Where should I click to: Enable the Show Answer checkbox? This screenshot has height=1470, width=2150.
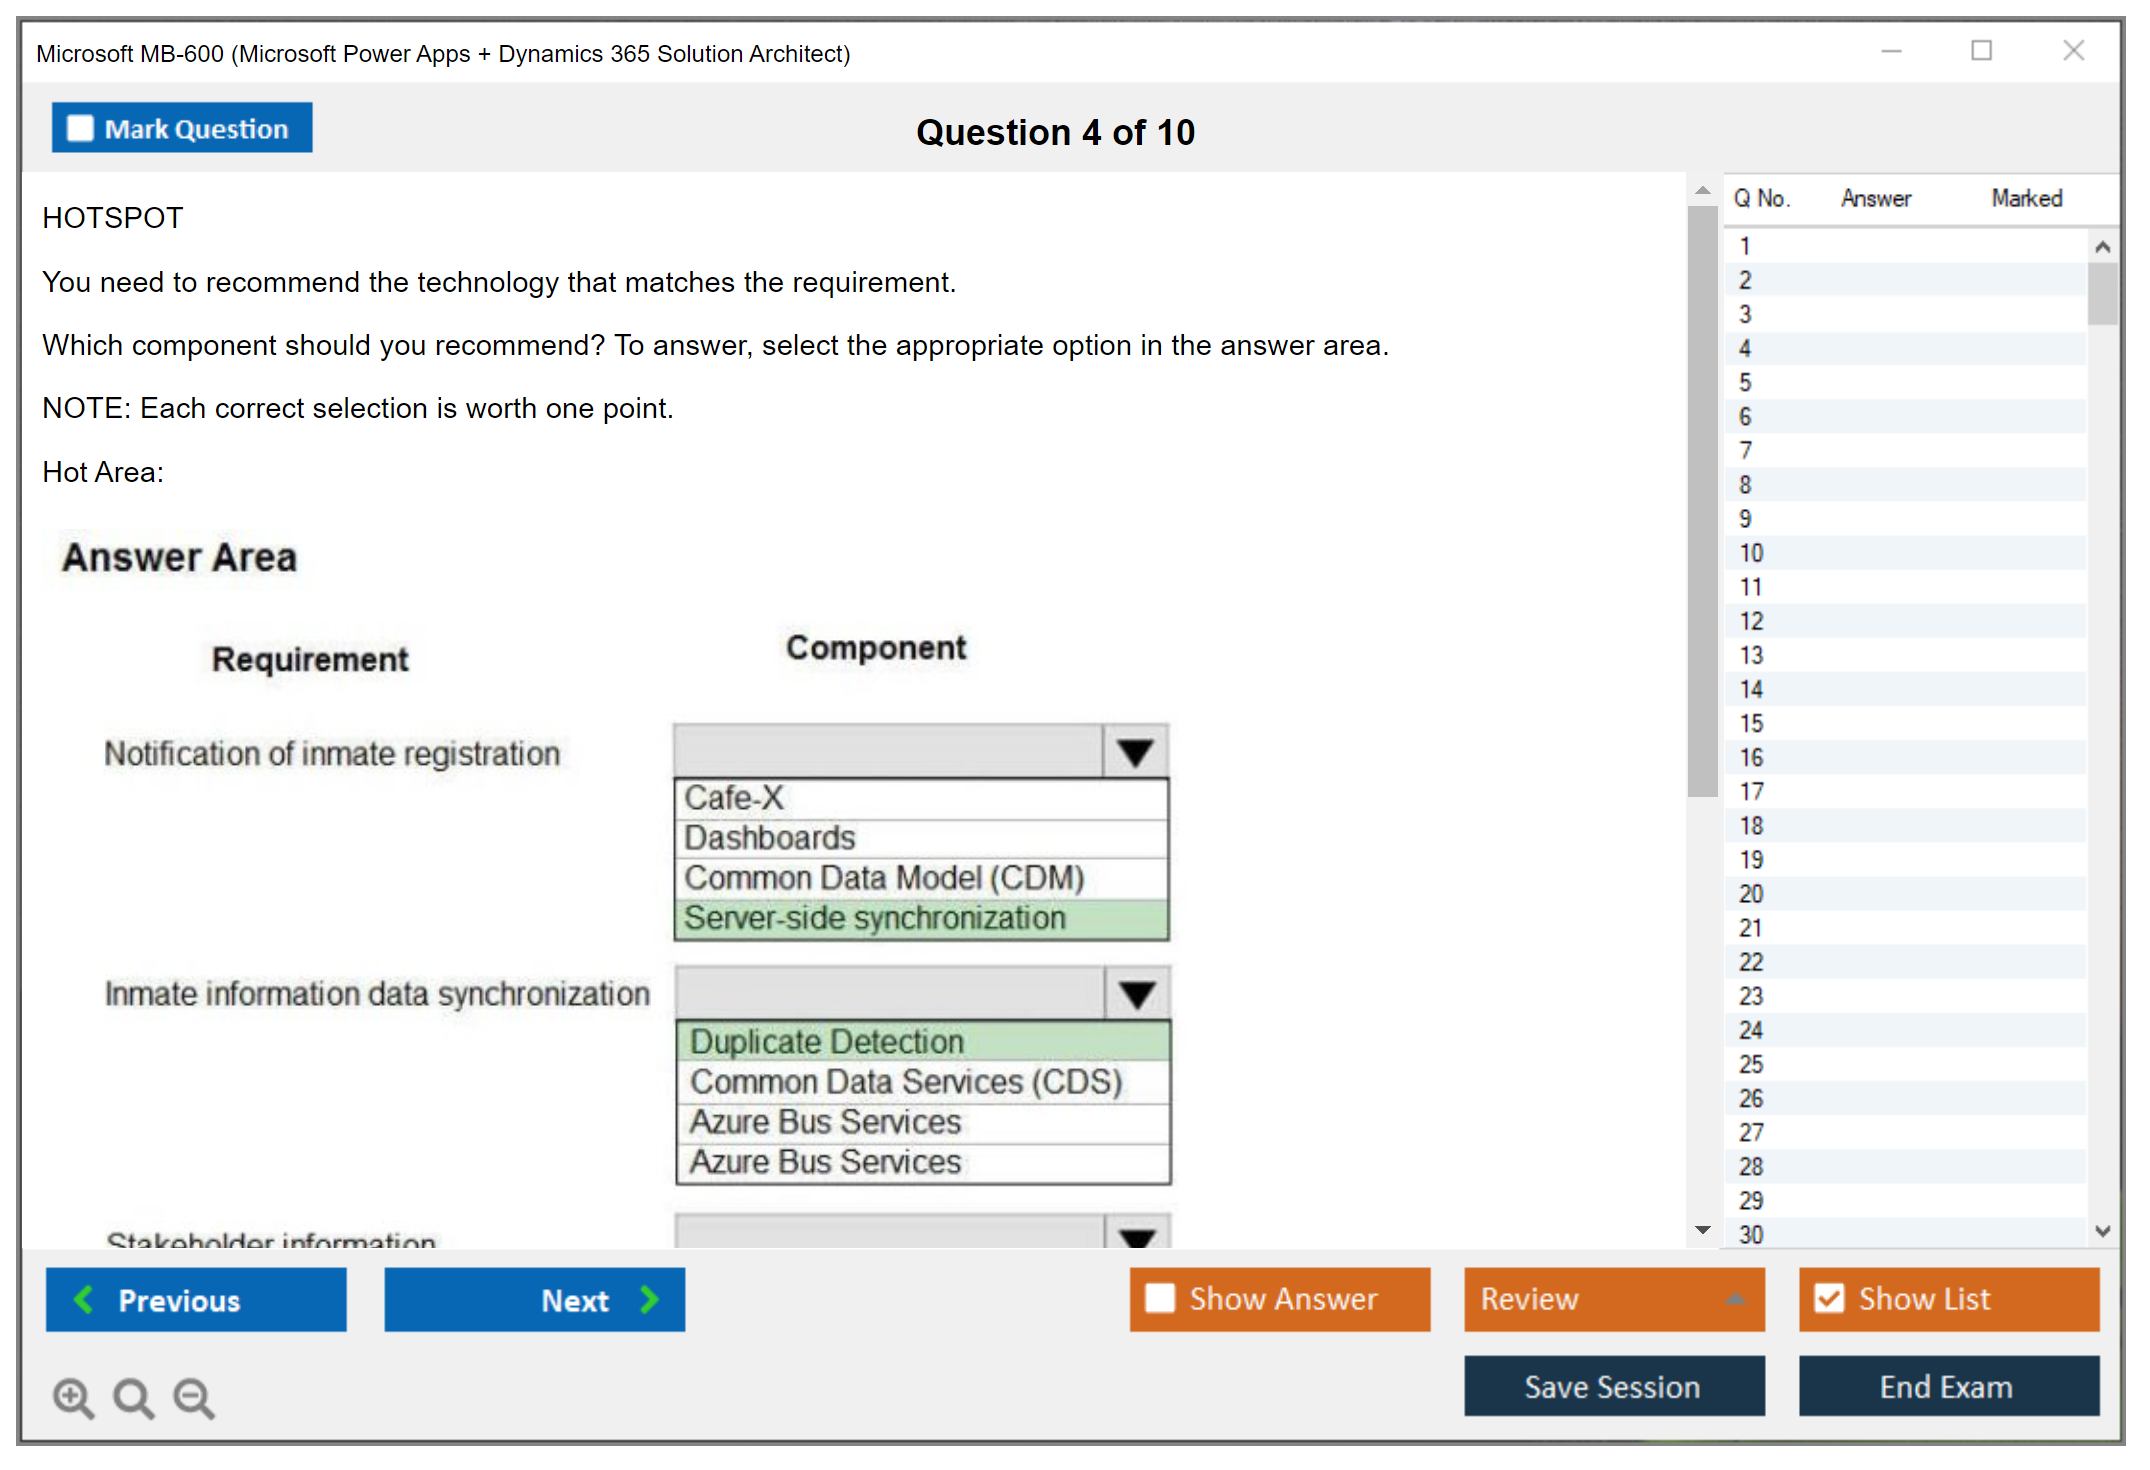click(1160, 1298)
